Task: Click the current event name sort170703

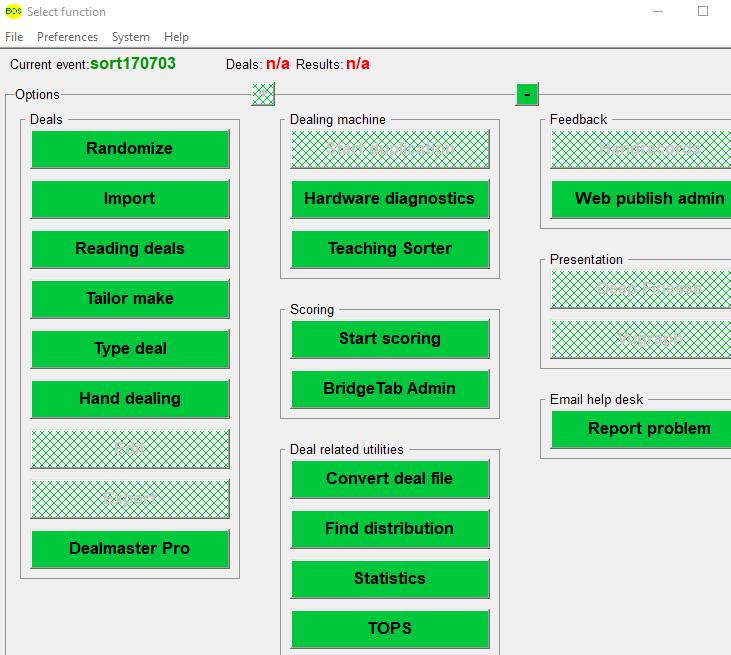Action: (133, 63)
